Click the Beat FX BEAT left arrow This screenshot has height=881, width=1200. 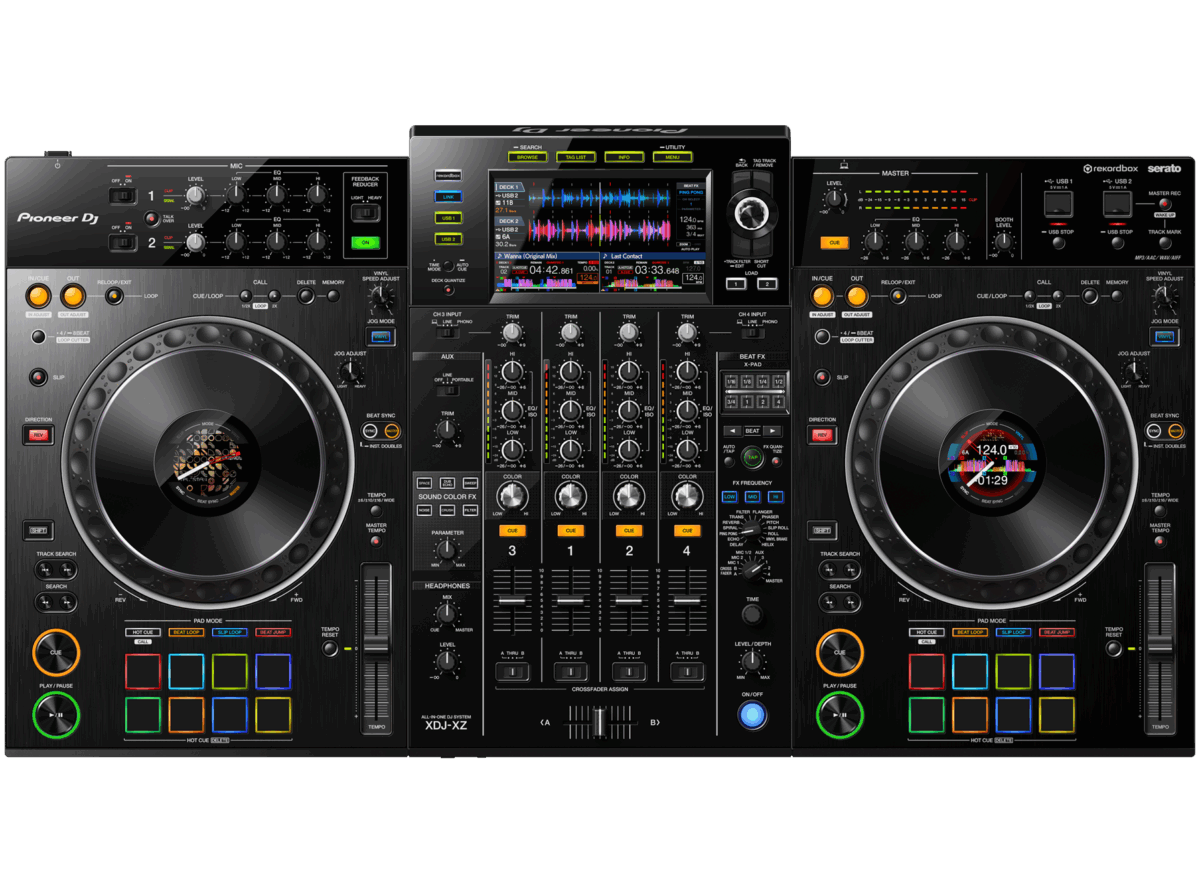(x=732, y=430)
